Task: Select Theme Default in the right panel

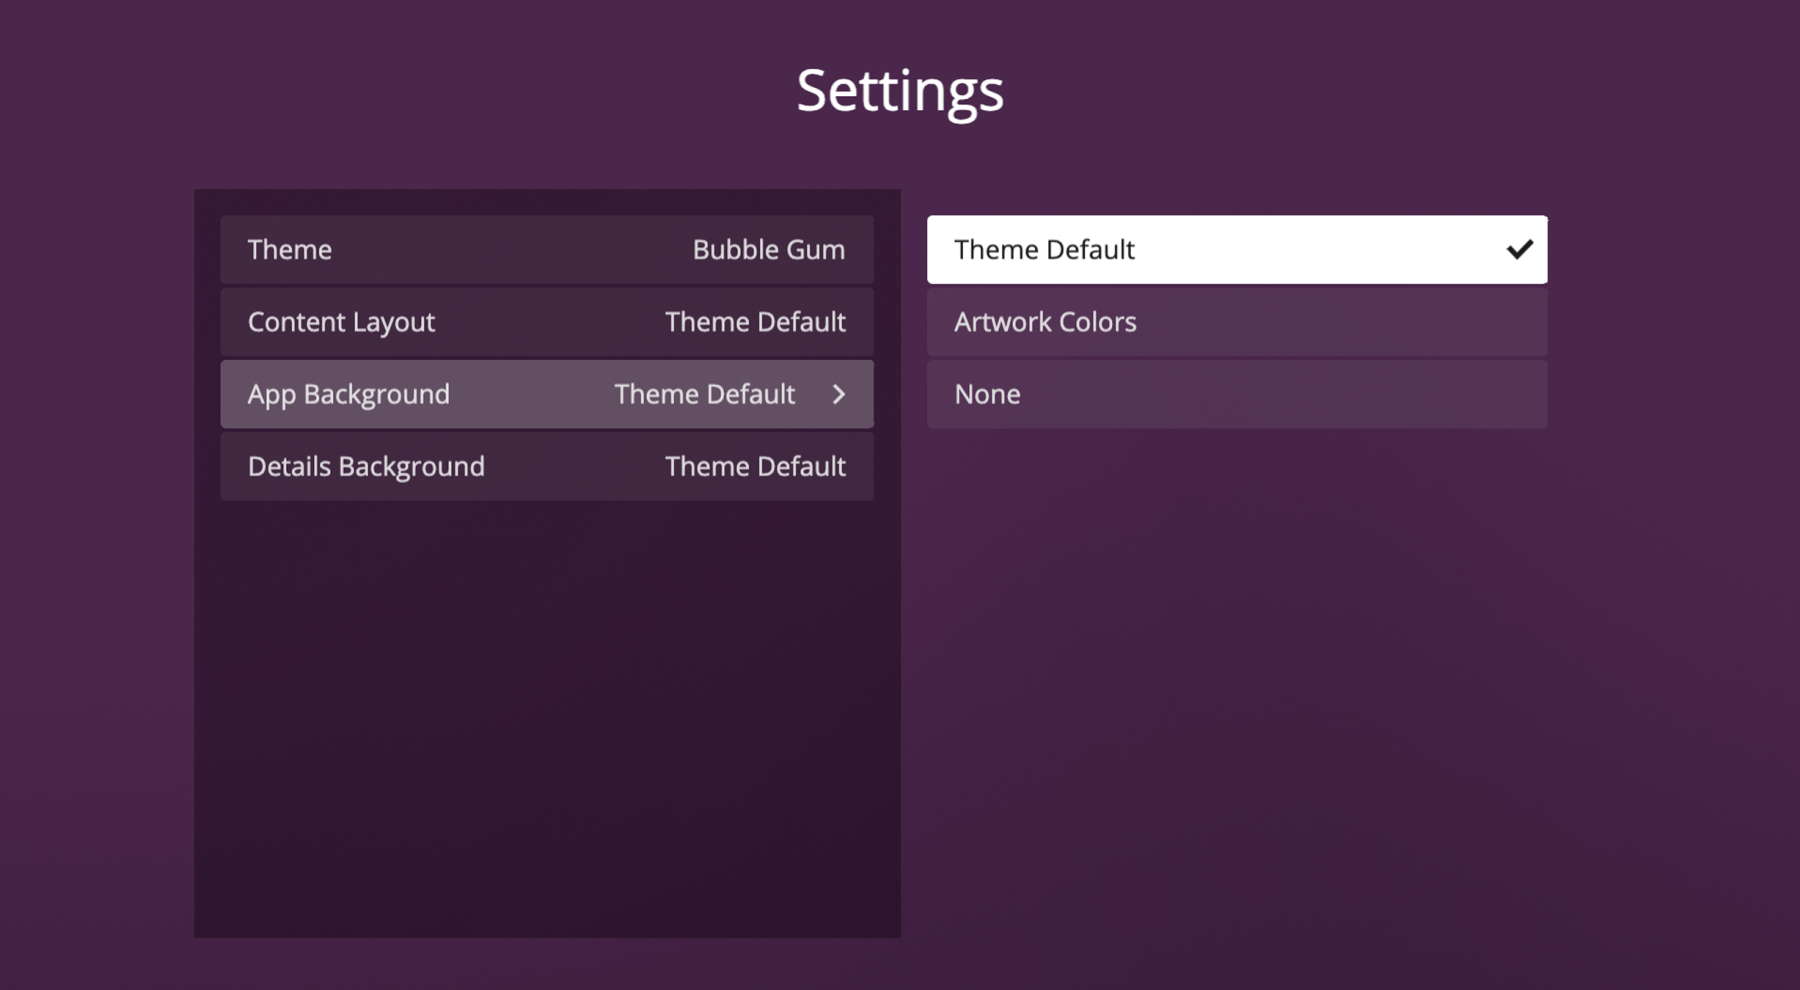Action: [x=1237, y=249]
